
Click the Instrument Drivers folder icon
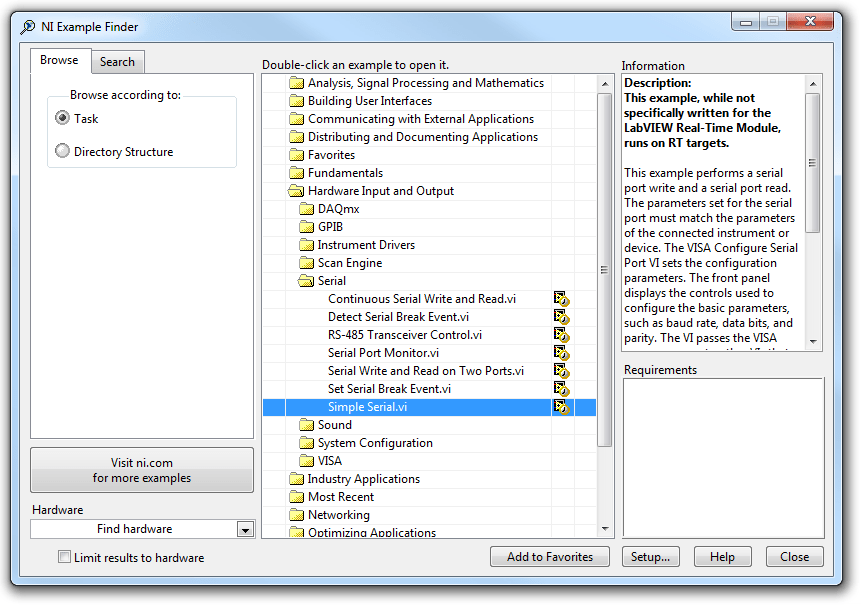306,244
